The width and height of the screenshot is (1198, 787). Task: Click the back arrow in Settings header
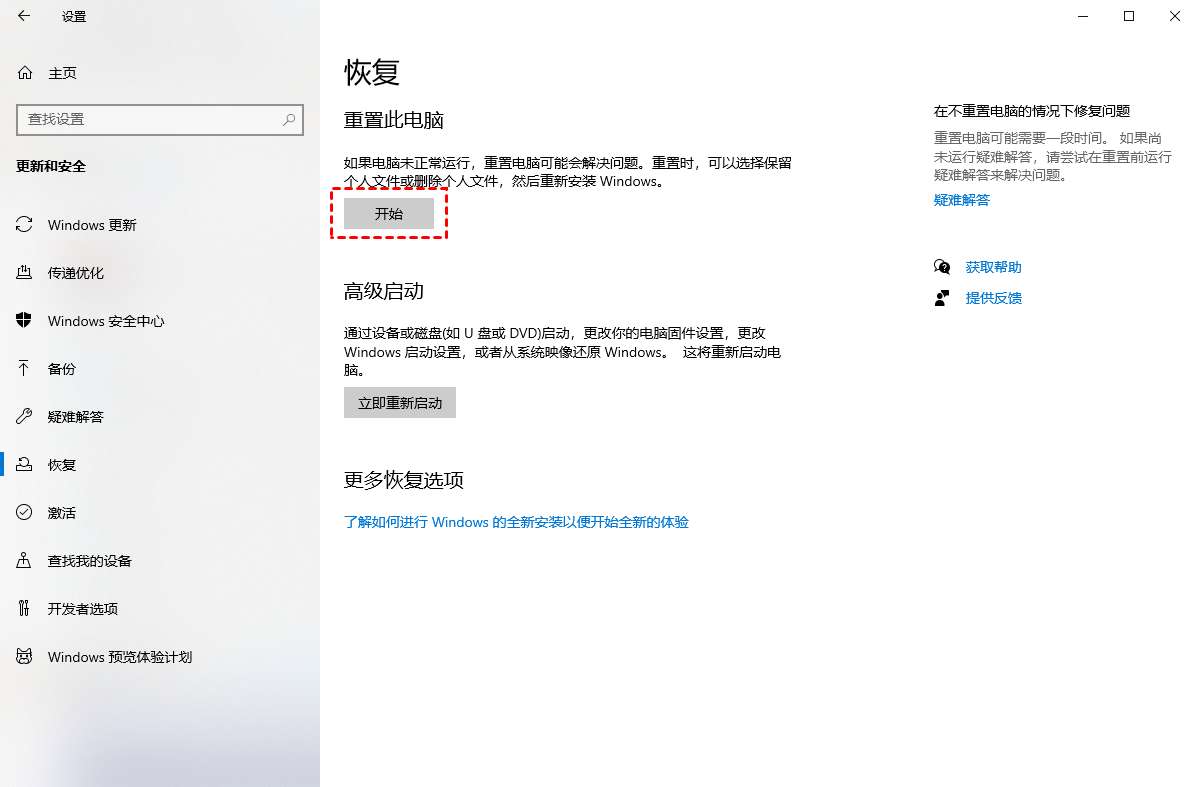pyautogui.click(x=24, y=16)
